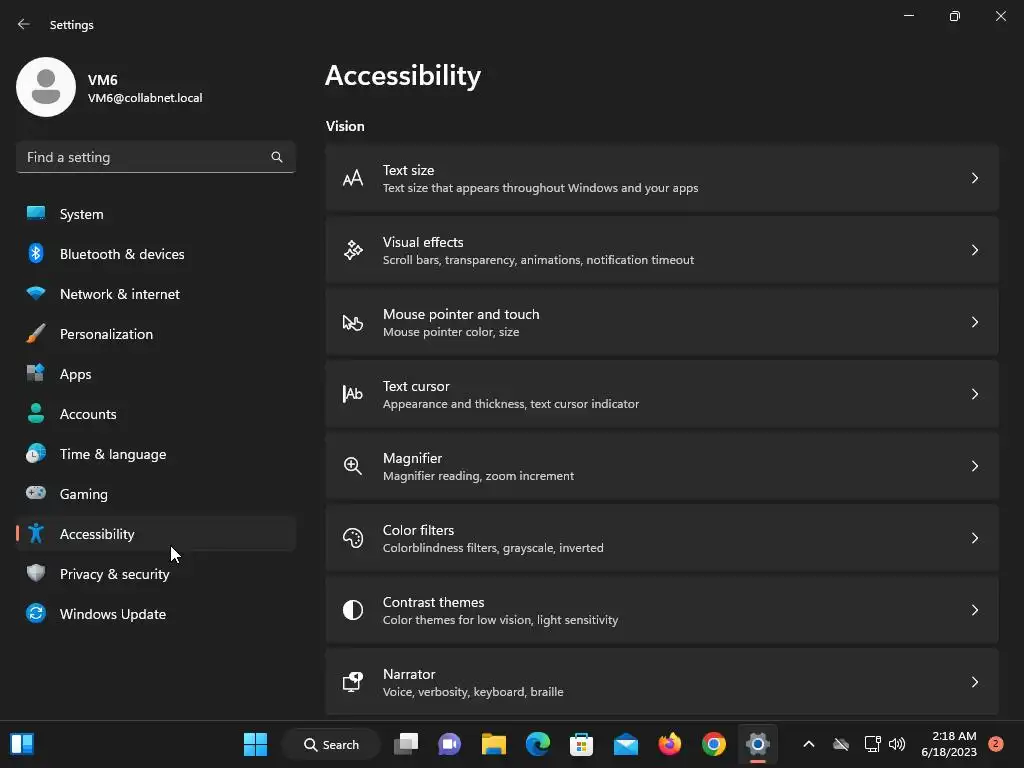
Task: Click the VM6@collabnet.local account email
Action: tap(145, 98)
